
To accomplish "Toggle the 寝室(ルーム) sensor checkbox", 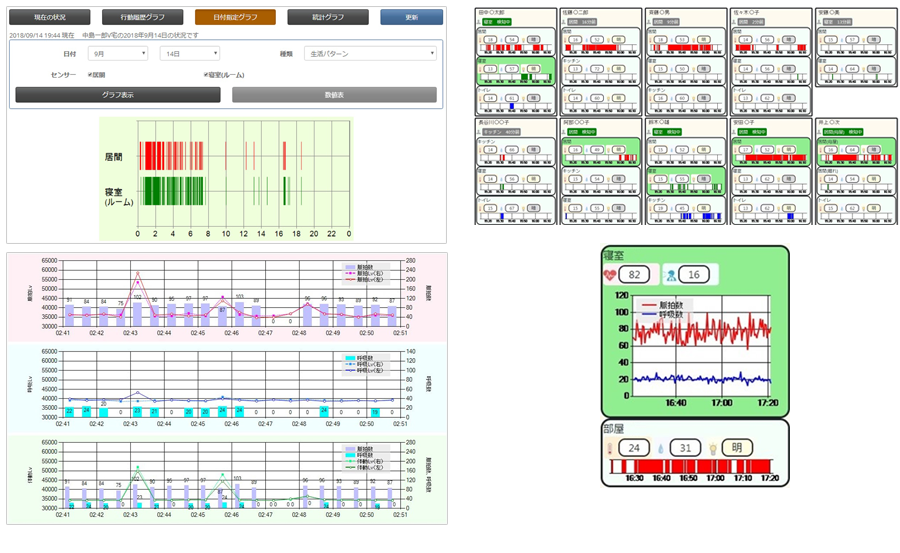I will [x=205, y=75].
